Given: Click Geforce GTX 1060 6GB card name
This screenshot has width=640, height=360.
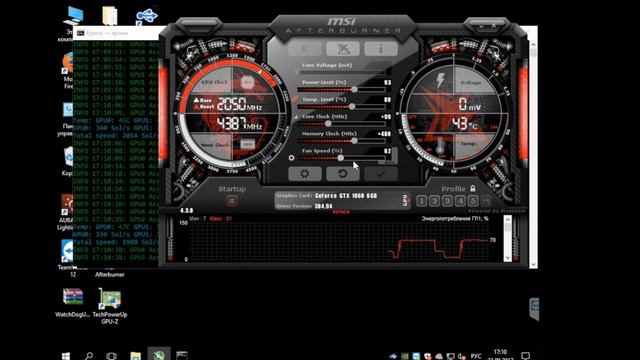Looking at the screenshot, I should click(x=346, y=196).
